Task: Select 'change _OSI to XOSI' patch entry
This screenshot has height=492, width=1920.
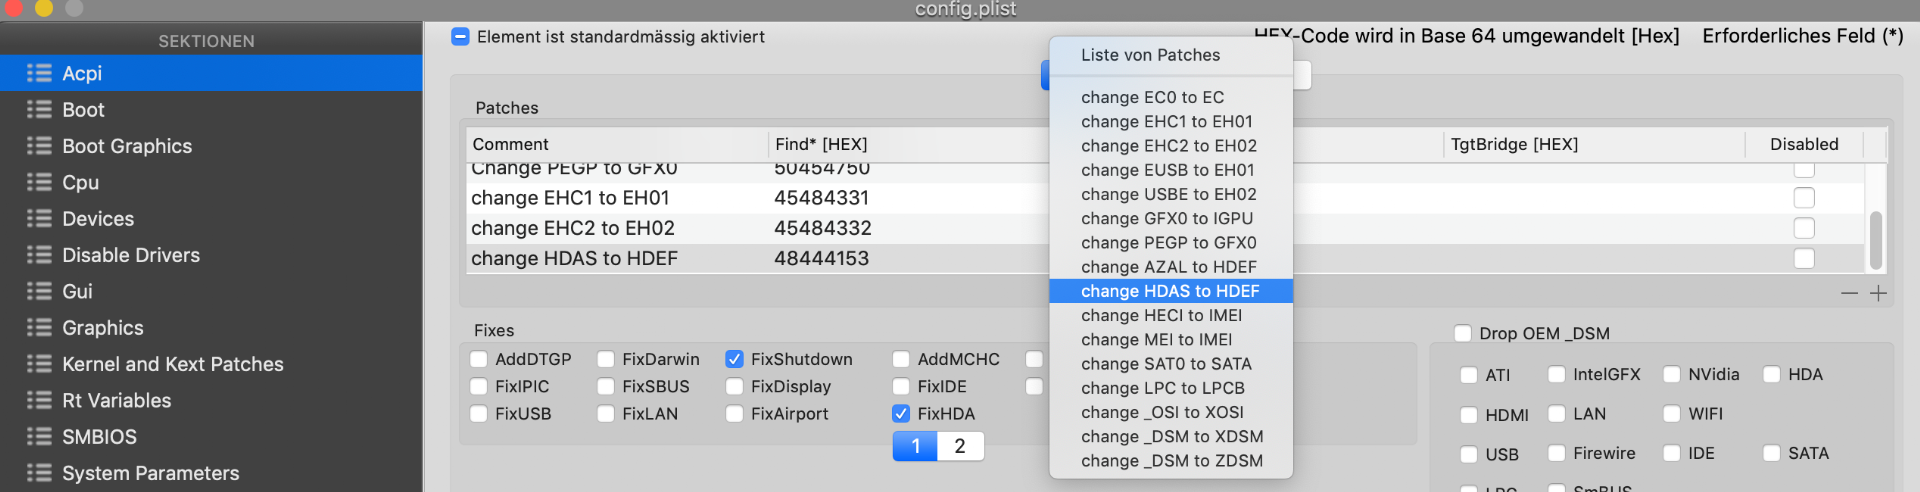Action: [x=1162, y=413]
